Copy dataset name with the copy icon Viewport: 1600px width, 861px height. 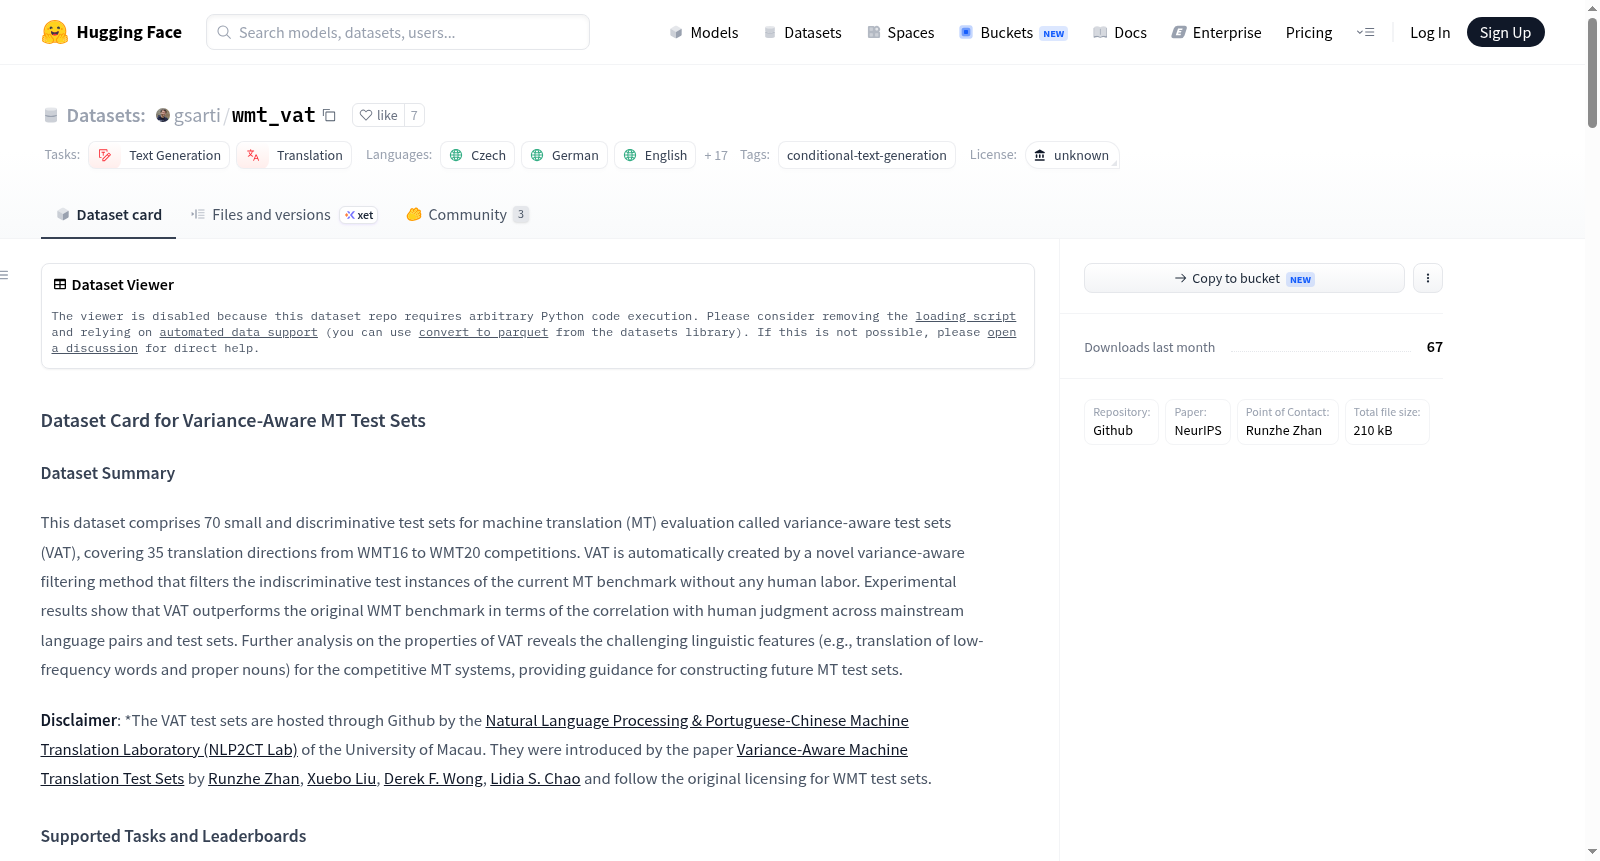pos(329,115)
